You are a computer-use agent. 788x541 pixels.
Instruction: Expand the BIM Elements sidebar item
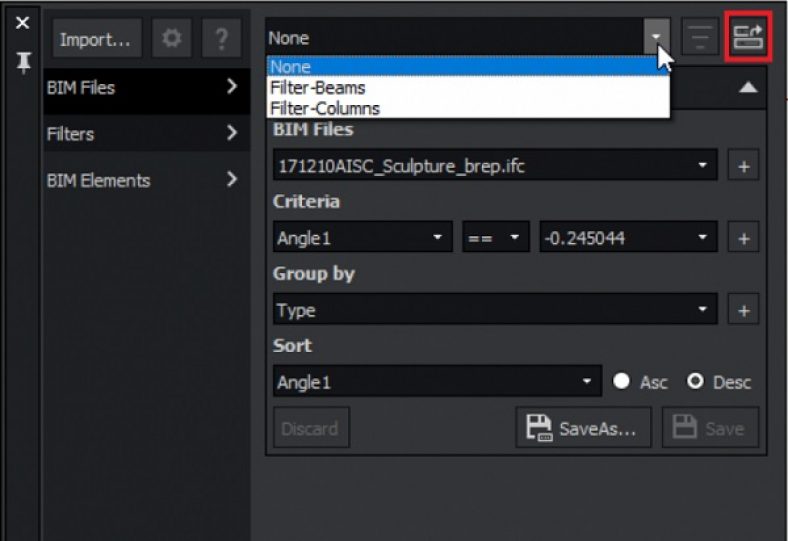146,180
